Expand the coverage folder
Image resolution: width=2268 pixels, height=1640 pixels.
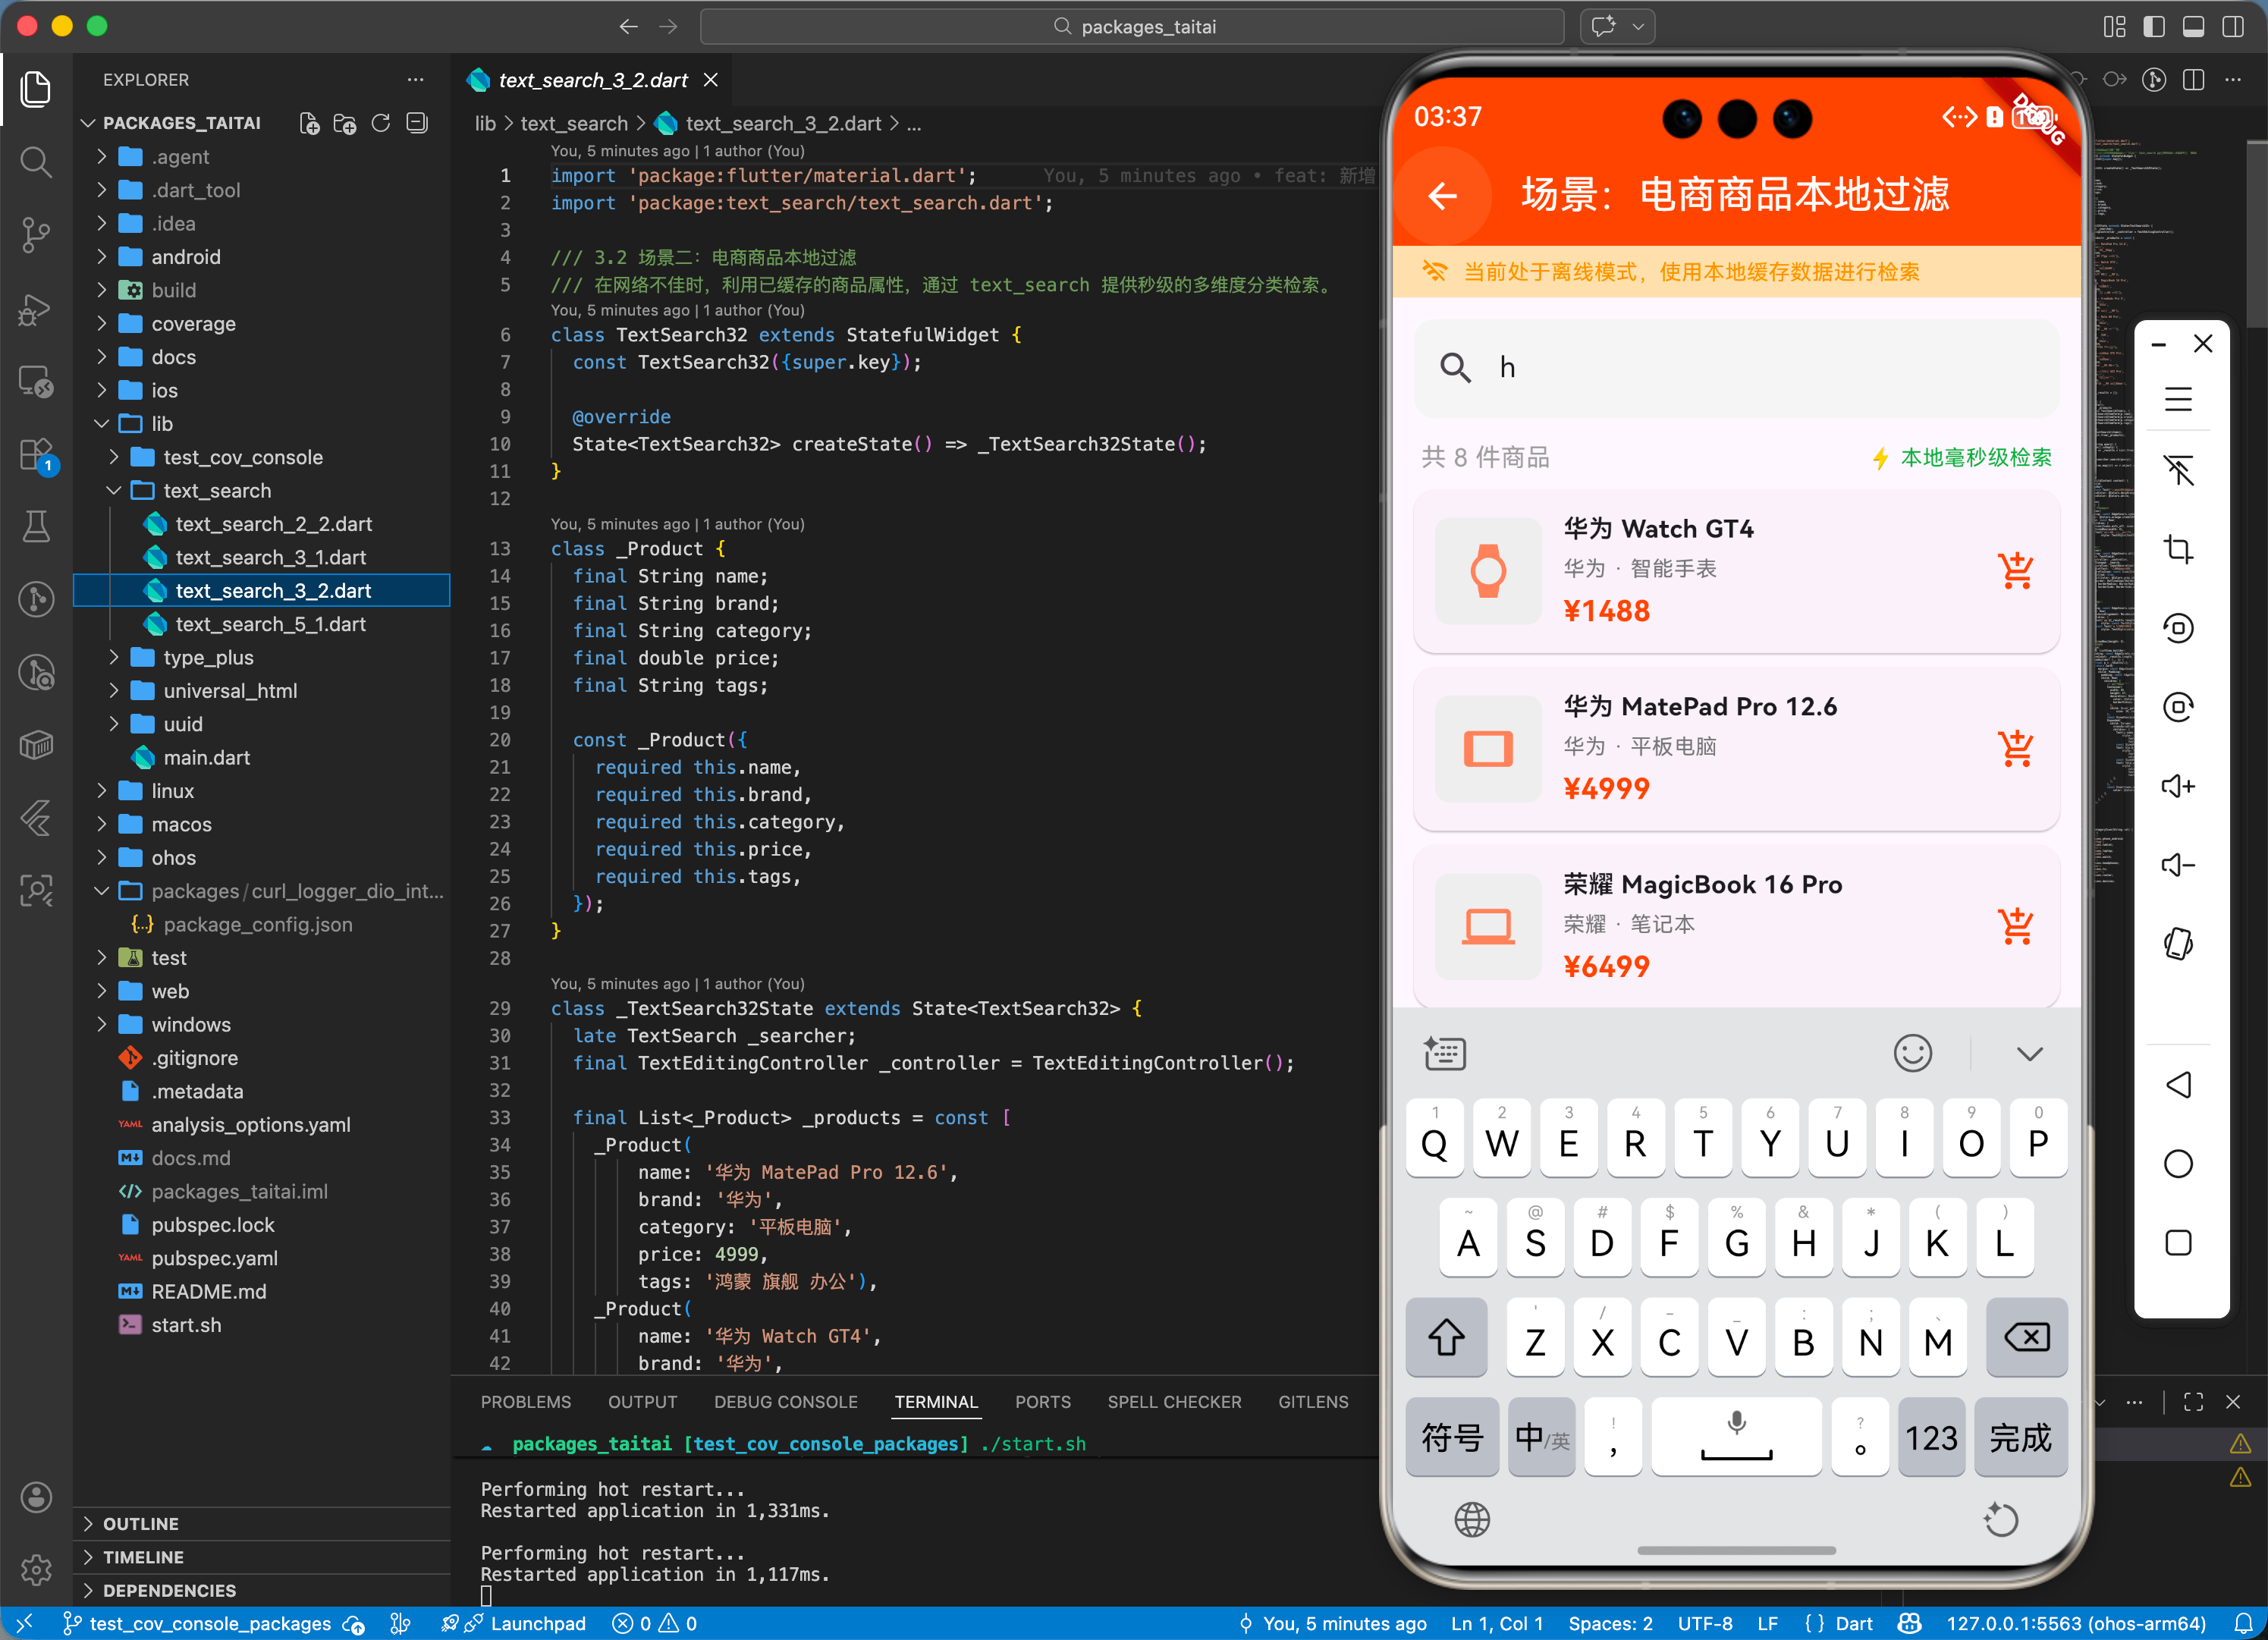193,324
